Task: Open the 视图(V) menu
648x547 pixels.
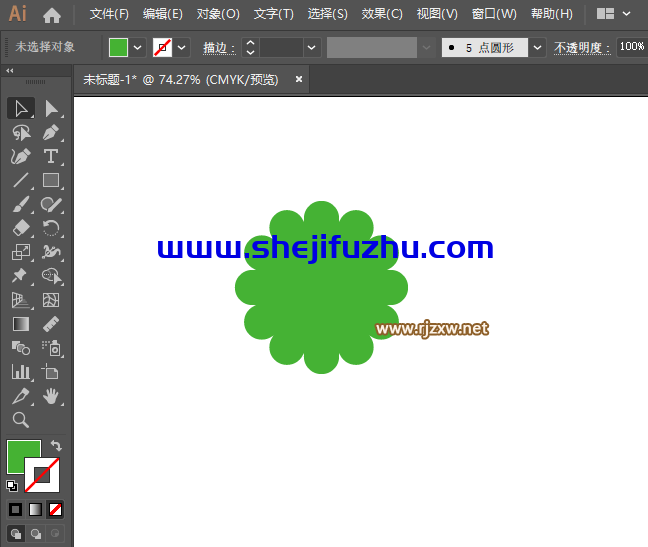Action: 437,14
